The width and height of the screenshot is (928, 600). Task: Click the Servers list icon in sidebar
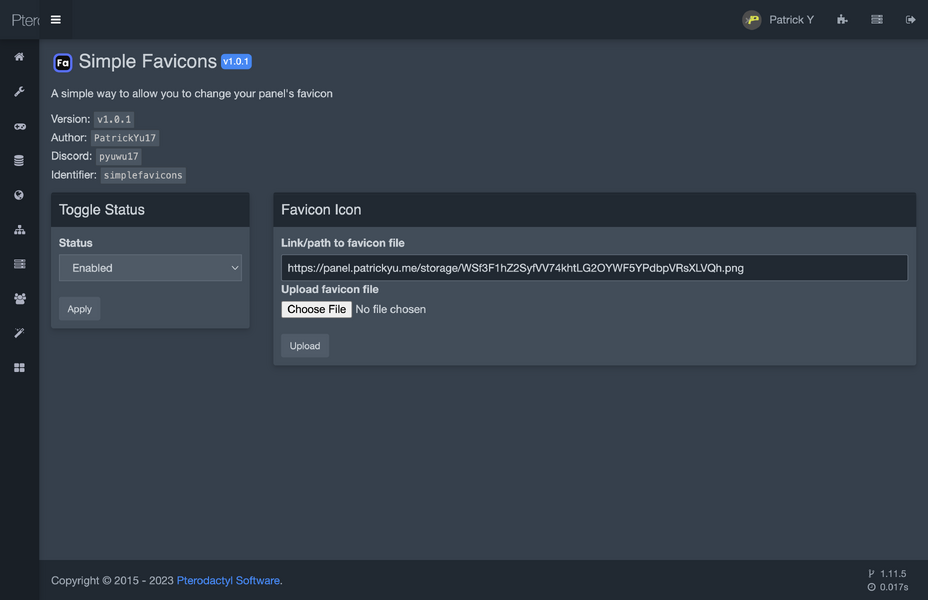pos(19,263)
